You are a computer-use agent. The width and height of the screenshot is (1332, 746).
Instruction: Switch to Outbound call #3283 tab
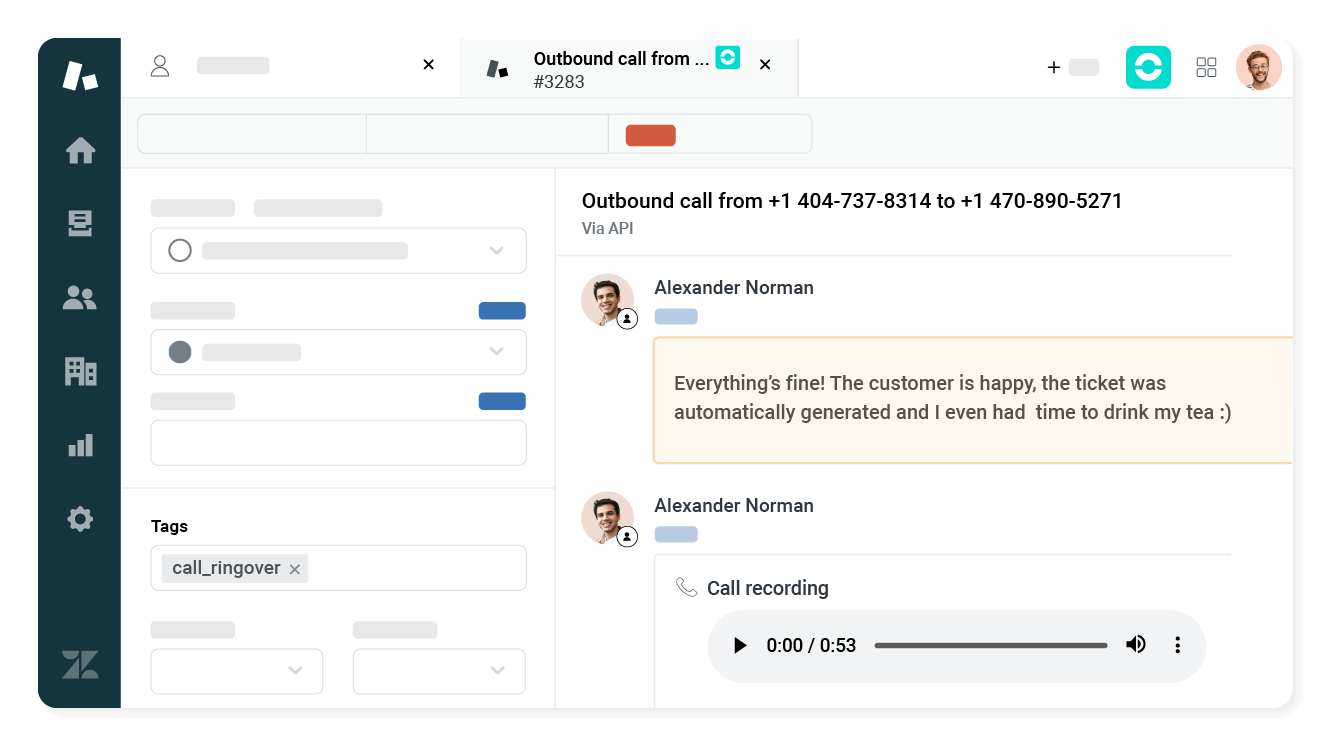(620, 68)
